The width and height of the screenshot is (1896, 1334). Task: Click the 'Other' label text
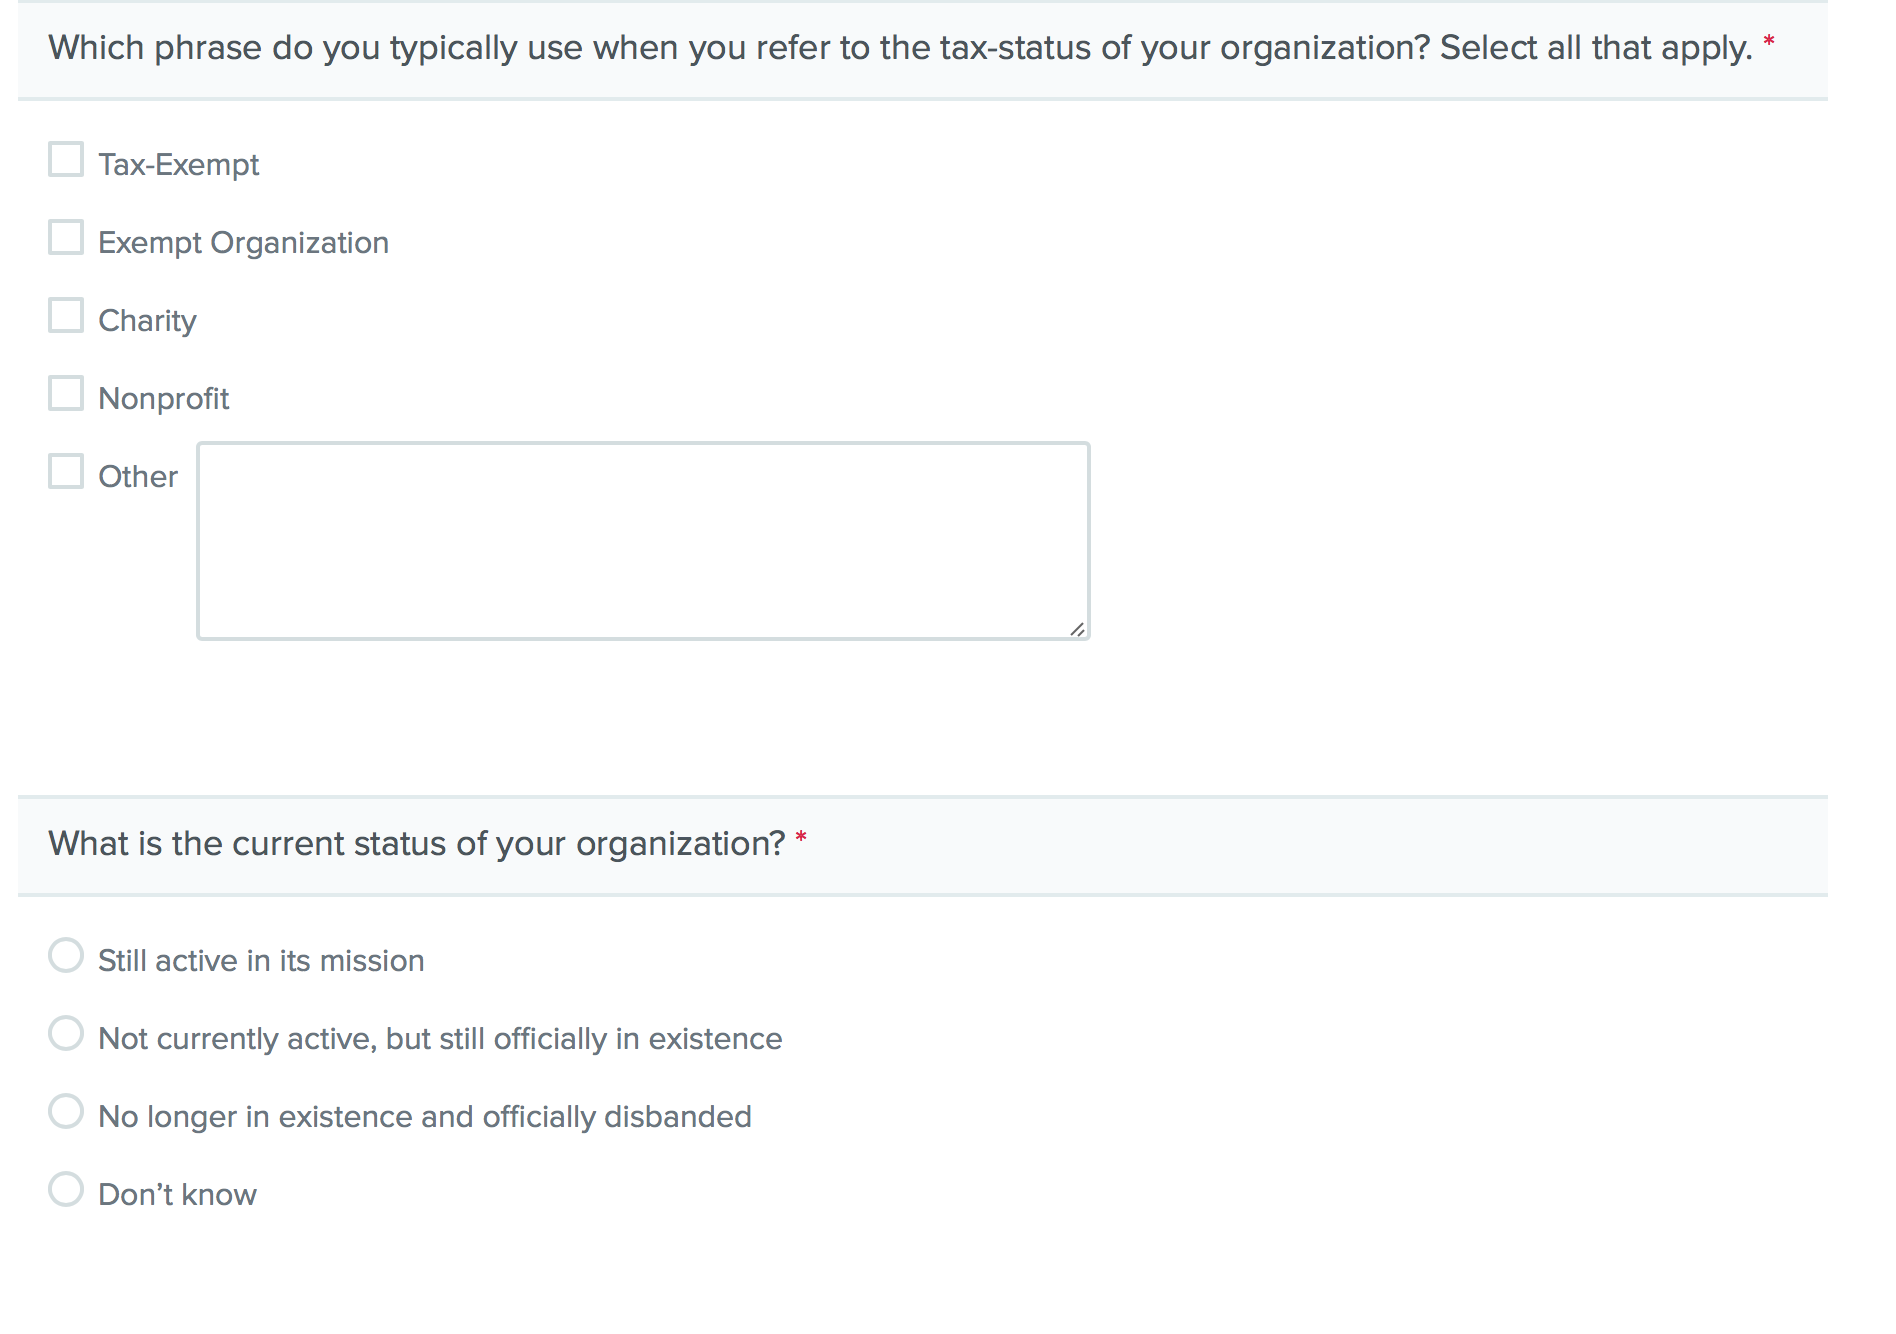[138, 477]
